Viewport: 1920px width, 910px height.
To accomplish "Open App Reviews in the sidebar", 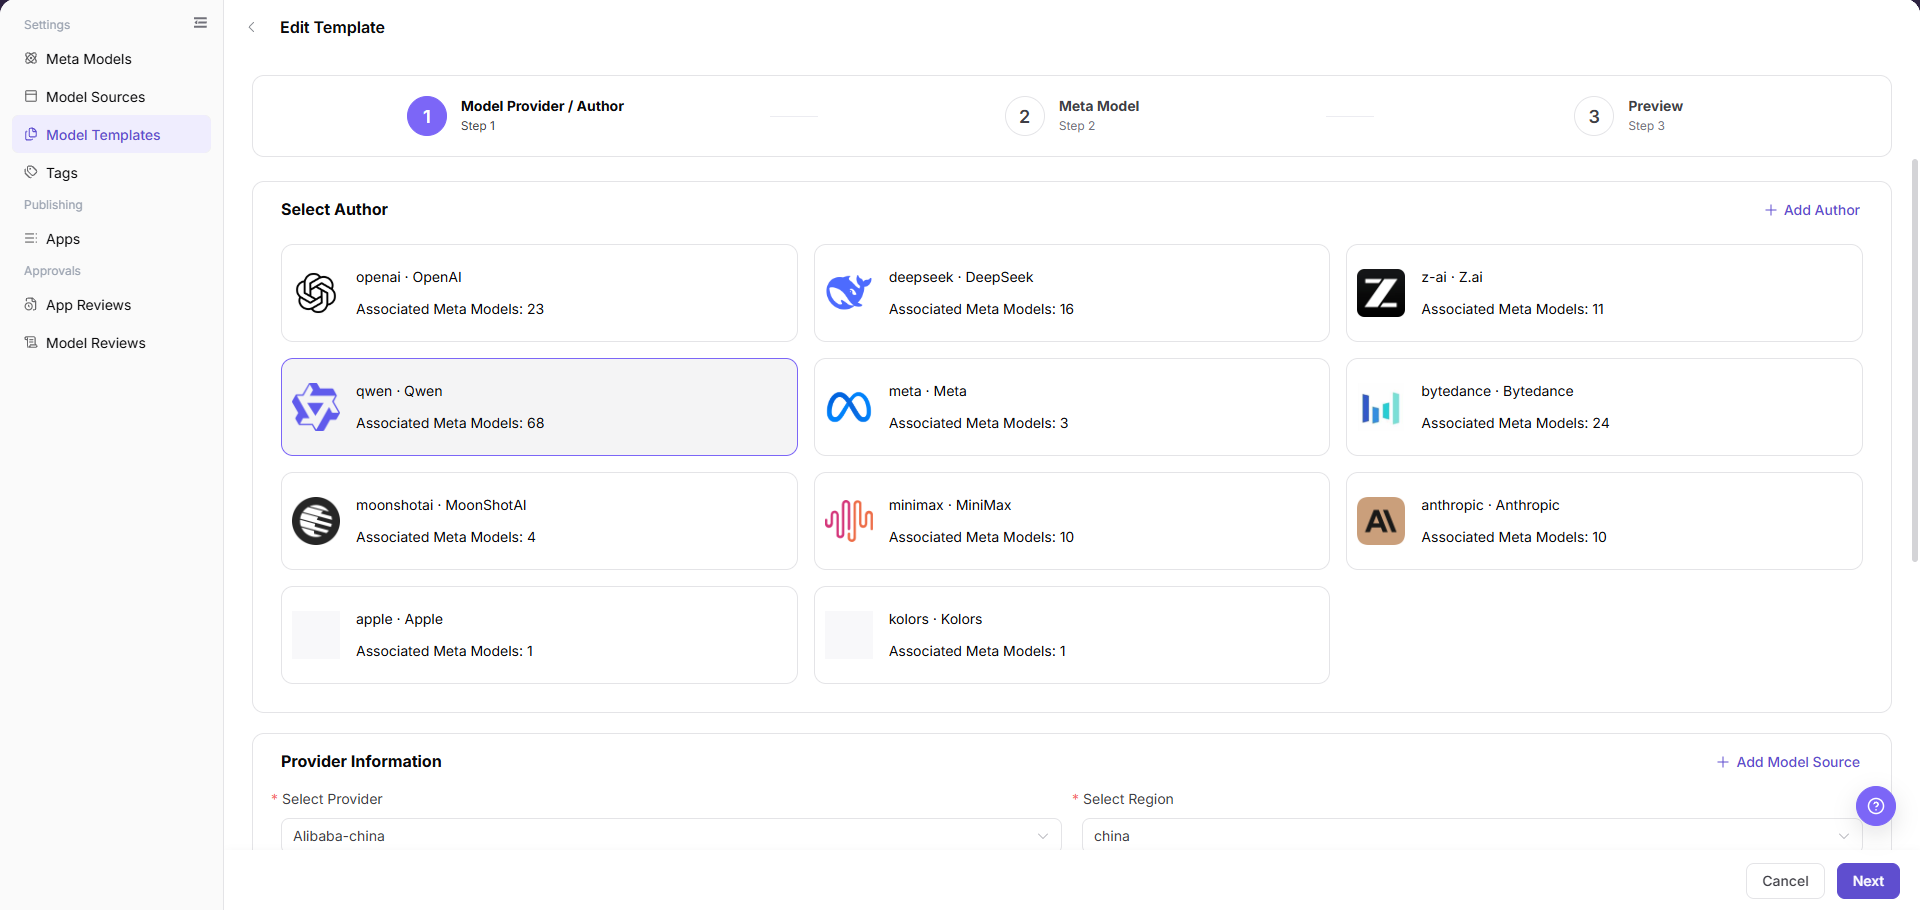I will (x=111, y=305).
